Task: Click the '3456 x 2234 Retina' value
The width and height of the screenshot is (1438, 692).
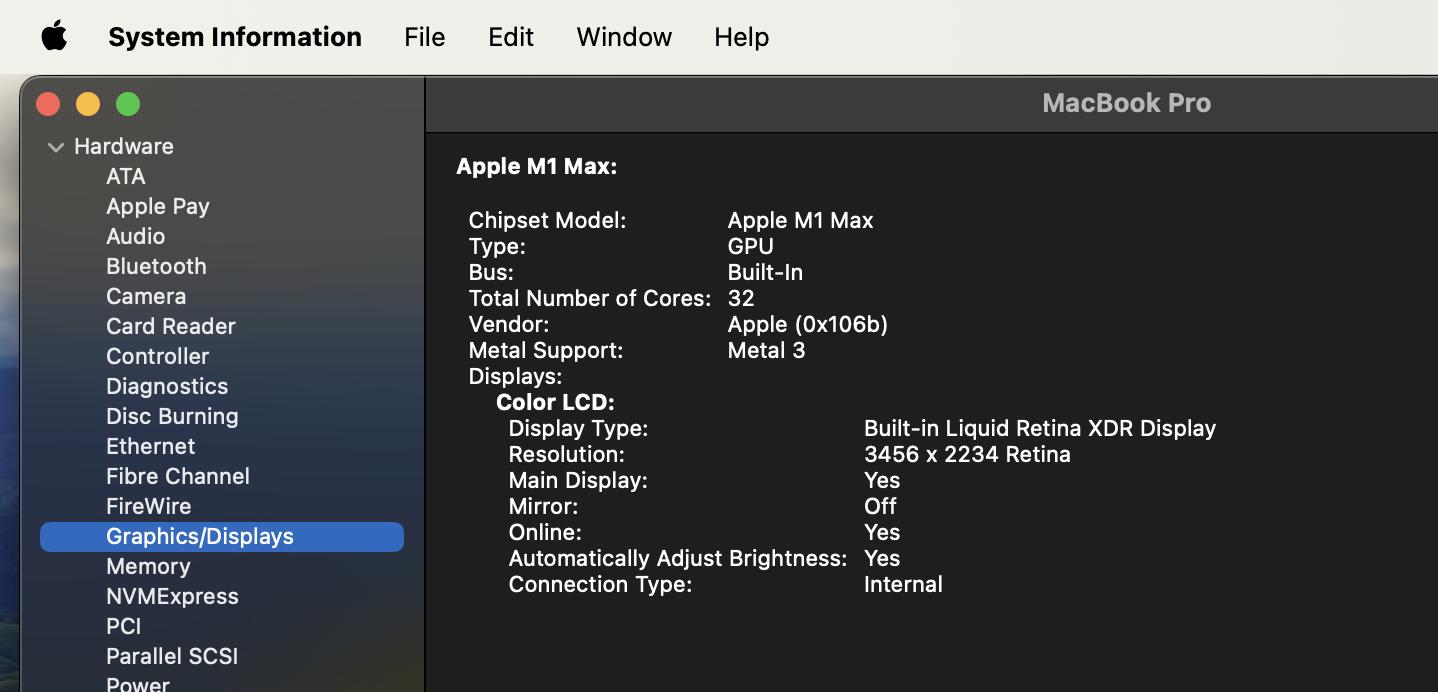Action: (967, 454)
